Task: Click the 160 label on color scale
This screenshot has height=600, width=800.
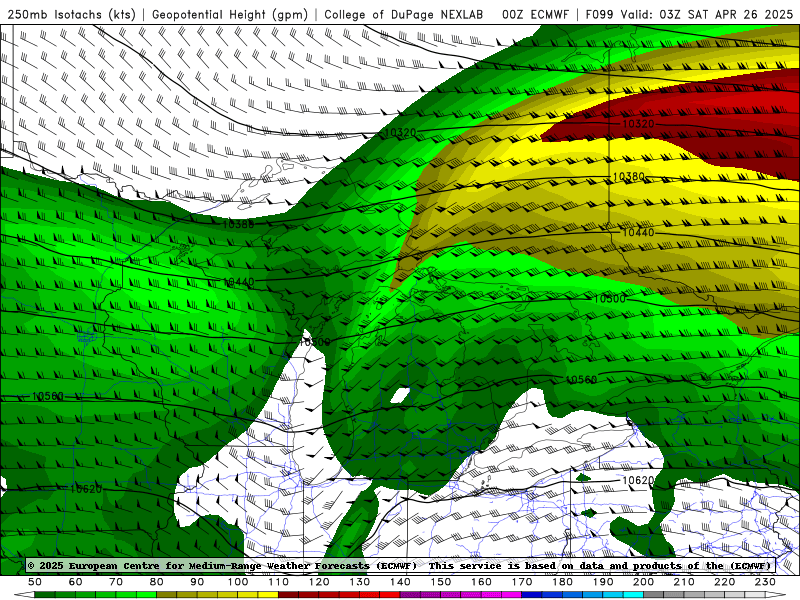Action: [481, 582]
